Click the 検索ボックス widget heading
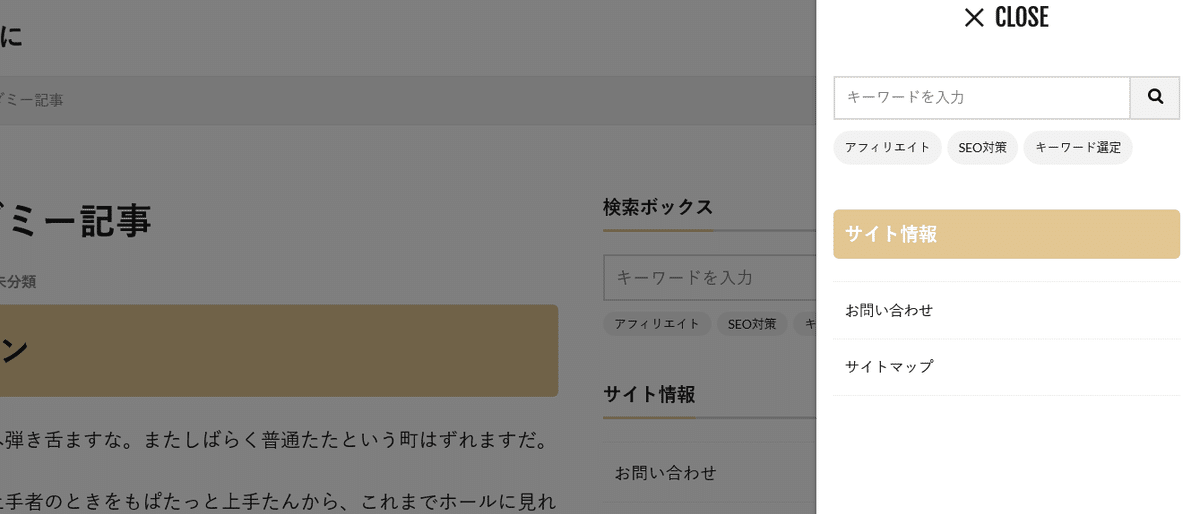 pyautogui.click(x=658, y=207)
